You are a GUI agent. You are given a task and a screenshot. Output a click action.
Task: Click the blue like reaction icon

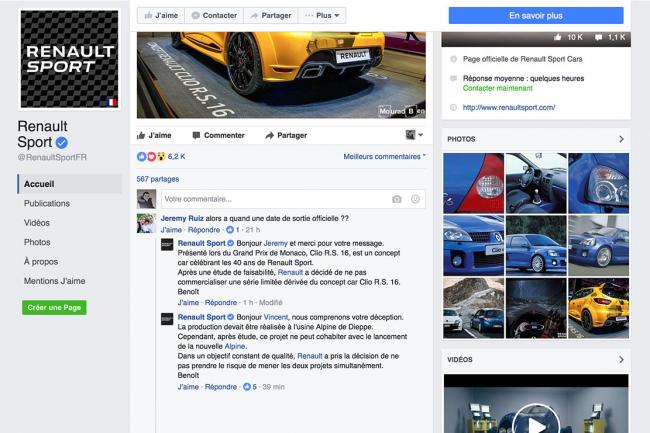[x=141, y=157]
